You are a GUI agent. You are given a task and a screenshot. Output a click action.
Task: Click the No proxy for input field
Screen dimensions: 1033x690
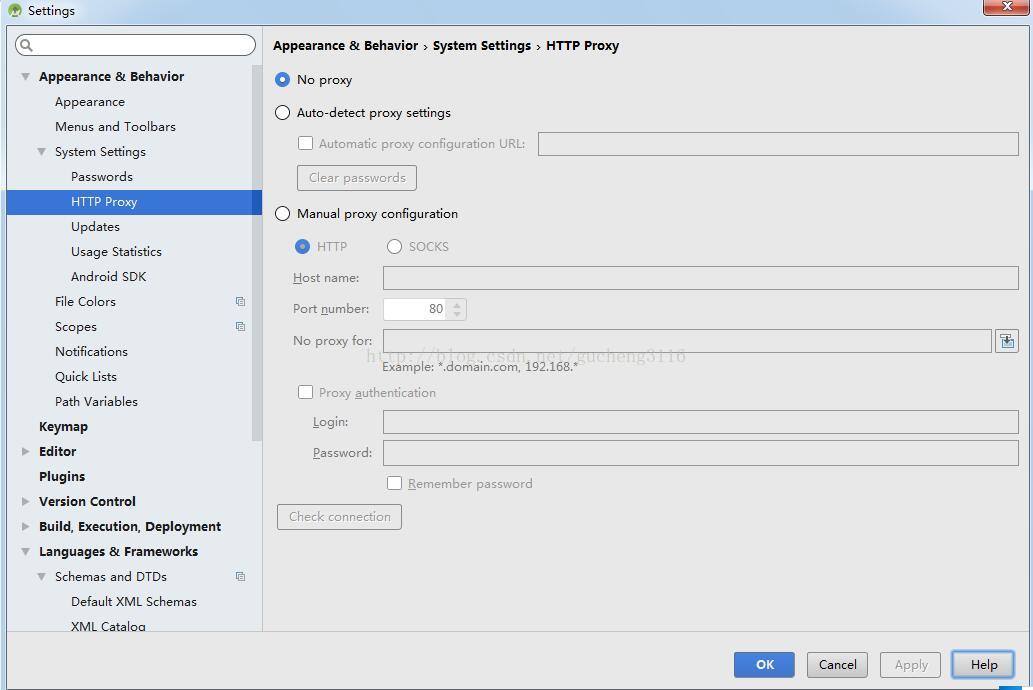point(687,341)
